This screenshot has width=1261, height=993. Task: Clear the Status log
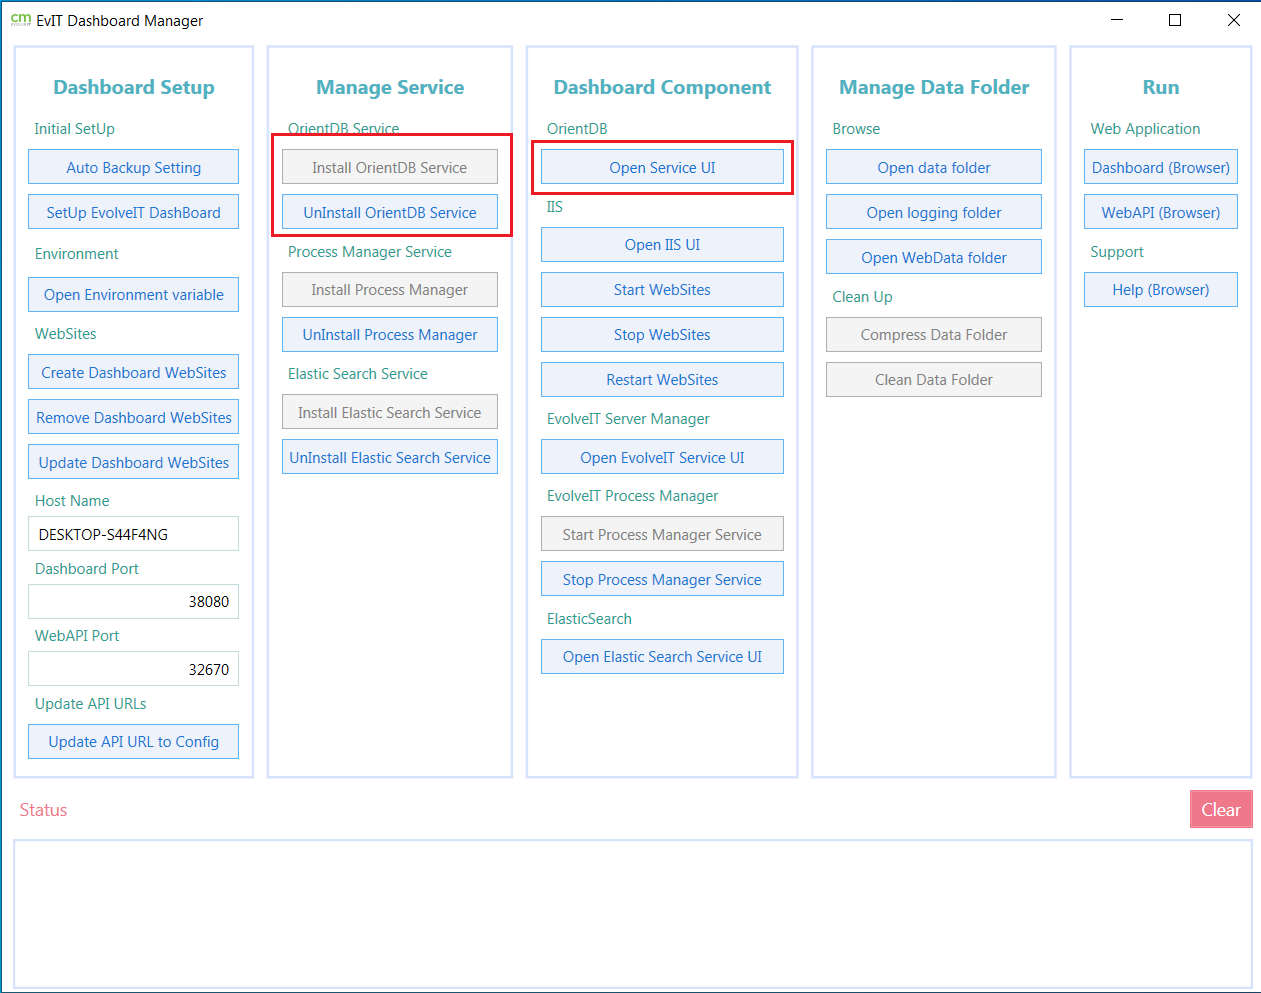point(1221,809)
